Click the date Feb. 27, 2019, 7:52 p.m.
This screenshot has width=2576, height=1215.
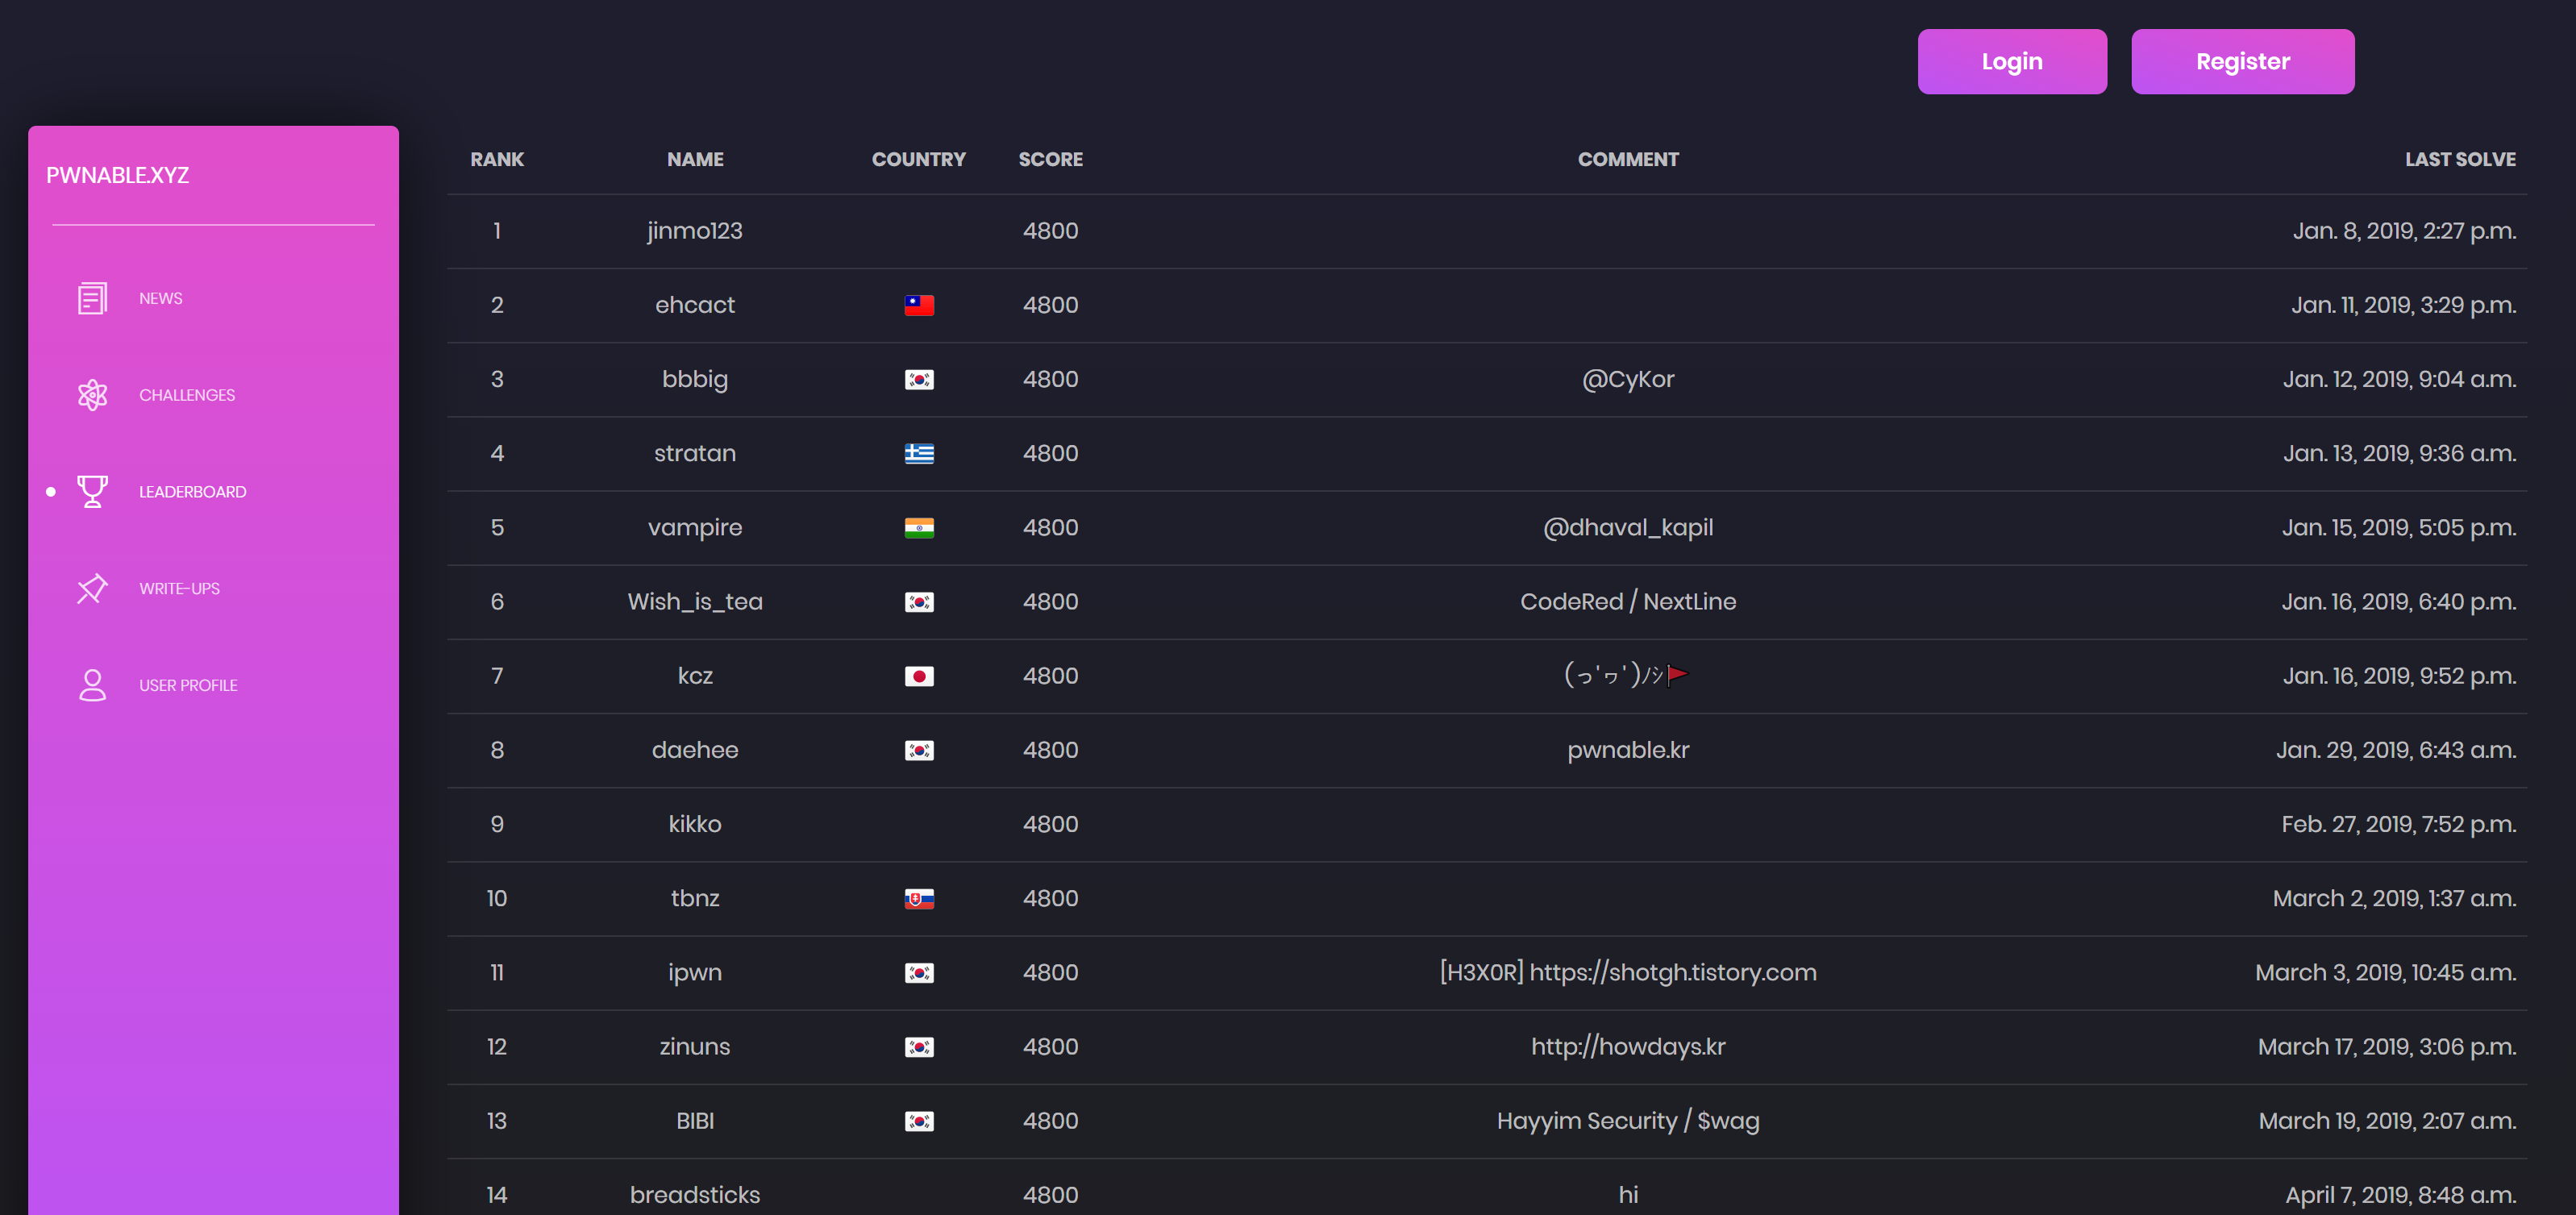2399,824
